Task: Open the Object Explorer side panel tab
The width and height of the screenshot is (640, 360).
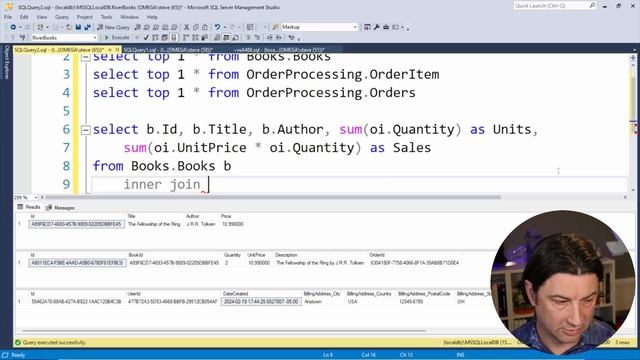Action: pyautogui.click(x=6, y=62)
